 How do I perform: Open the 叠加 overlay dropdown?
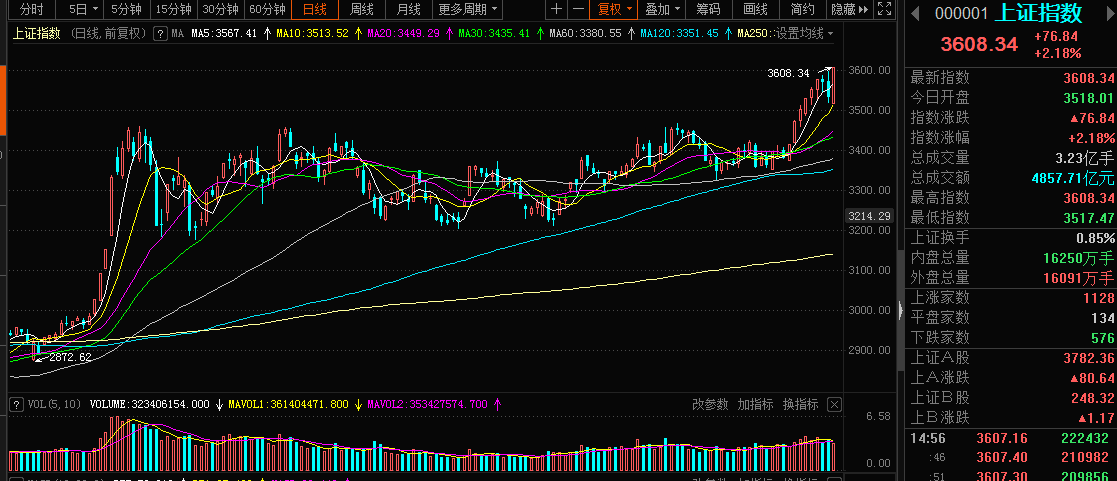coord(662,9)
